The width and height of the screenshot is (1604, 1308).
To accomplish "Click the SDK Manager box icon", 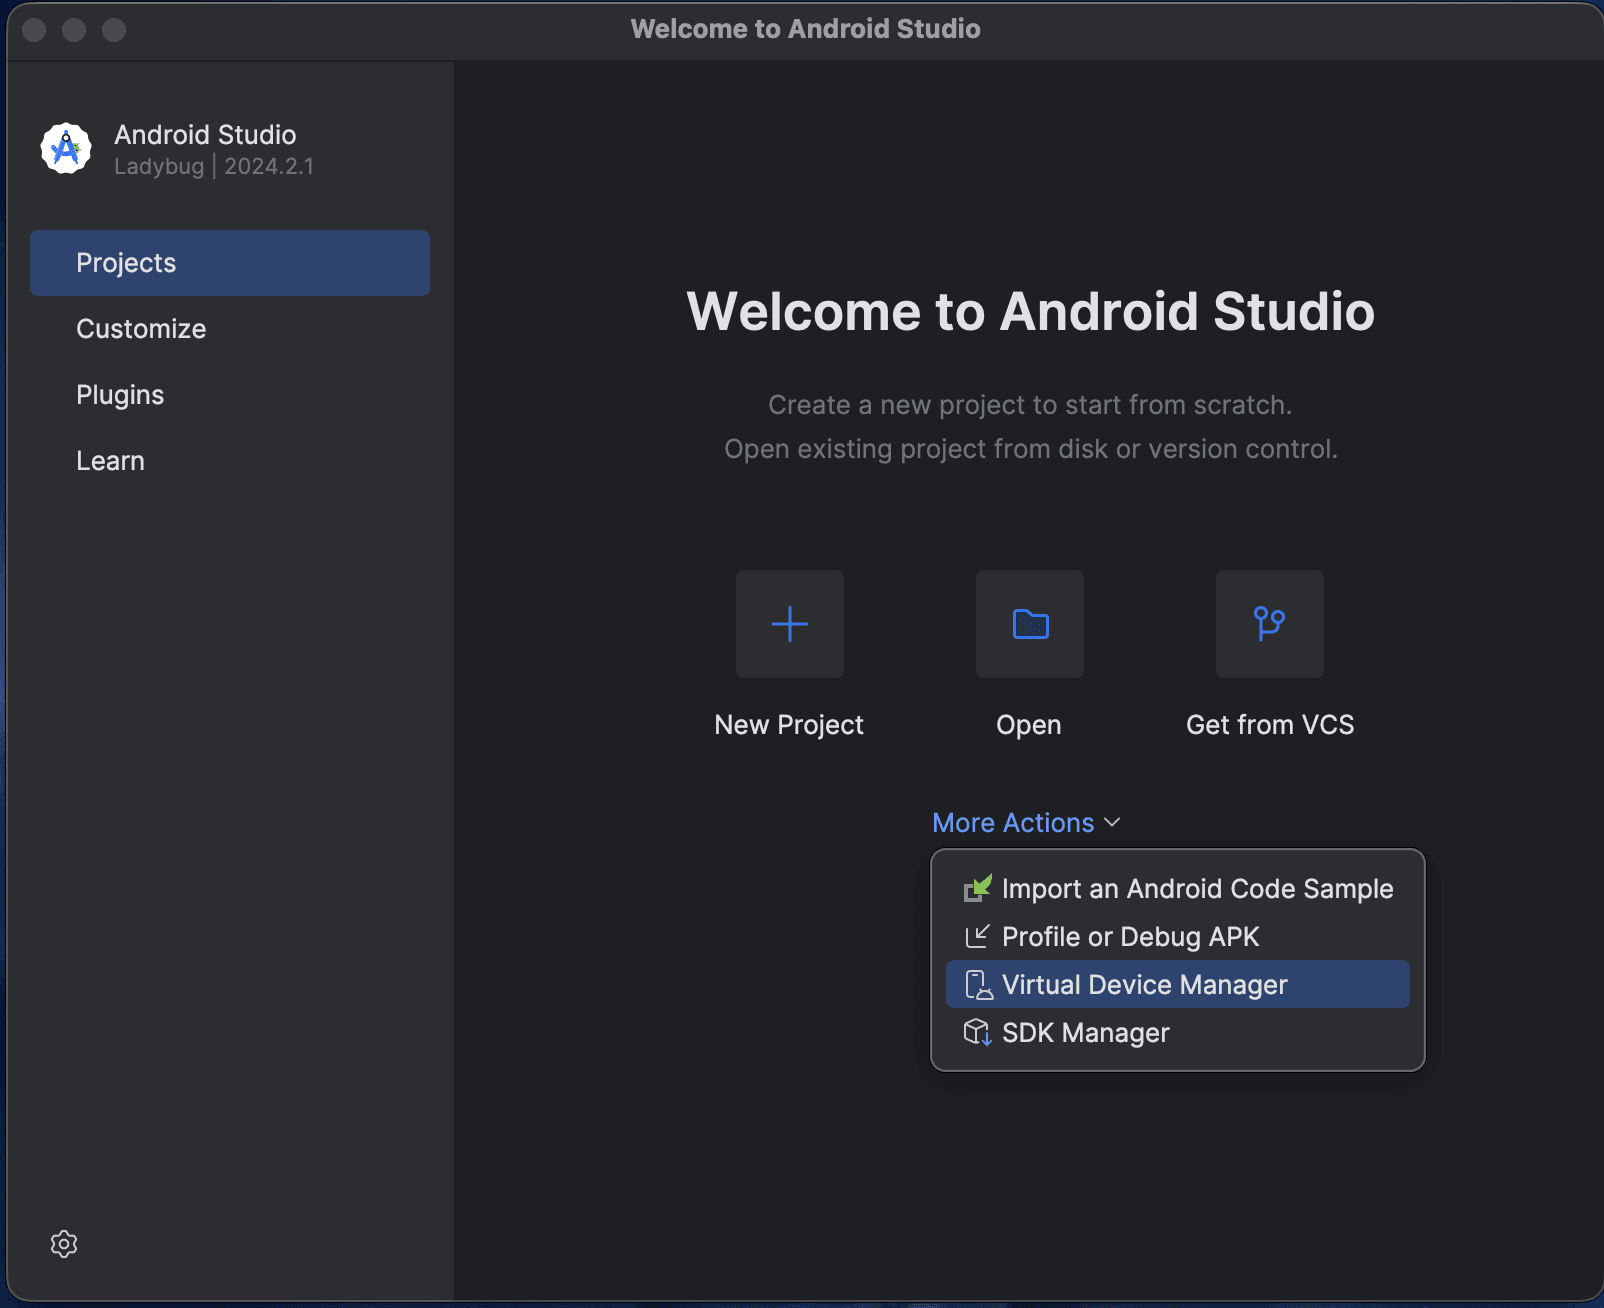I will [977, 1033].
